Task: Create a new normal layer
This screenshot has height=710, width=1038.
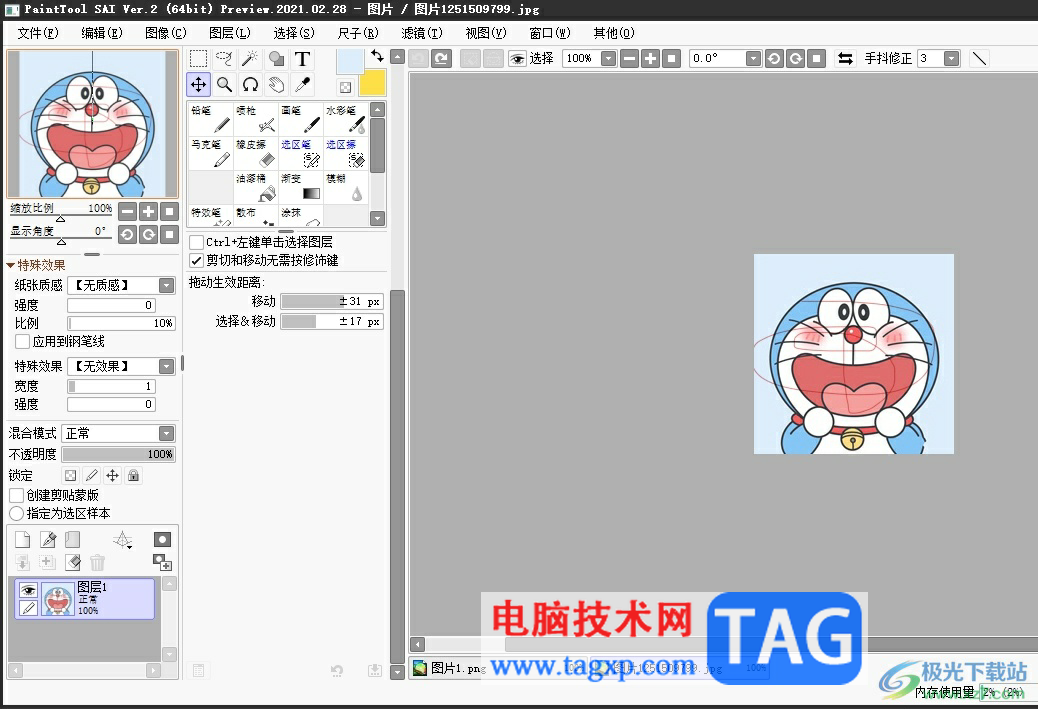Action: [23, 540]
